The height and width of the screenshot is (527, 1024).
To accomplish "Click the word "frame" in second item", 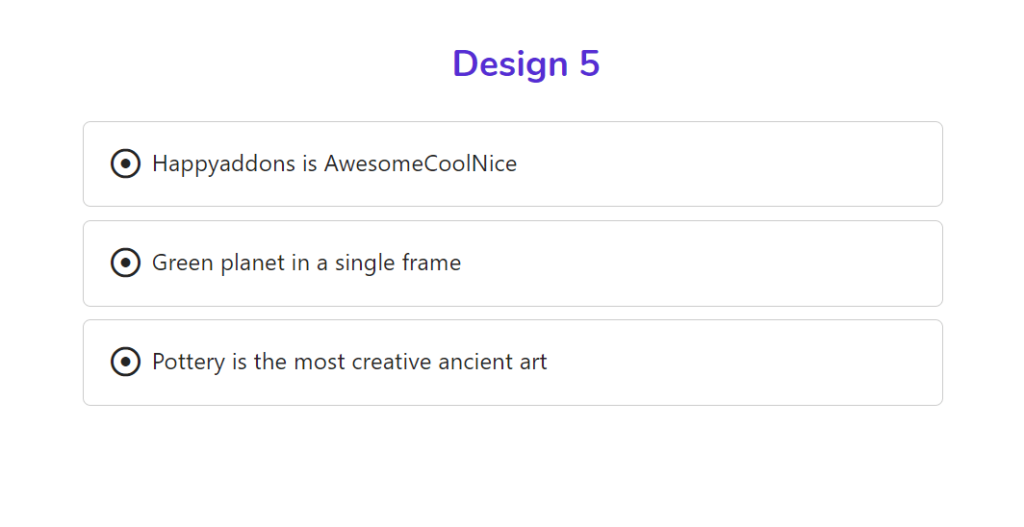I will coord(432,263).
